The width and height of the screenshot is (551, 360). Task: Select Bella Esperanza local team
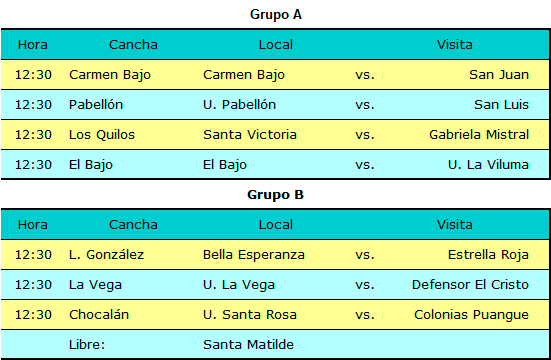click(x=254, y=255)
